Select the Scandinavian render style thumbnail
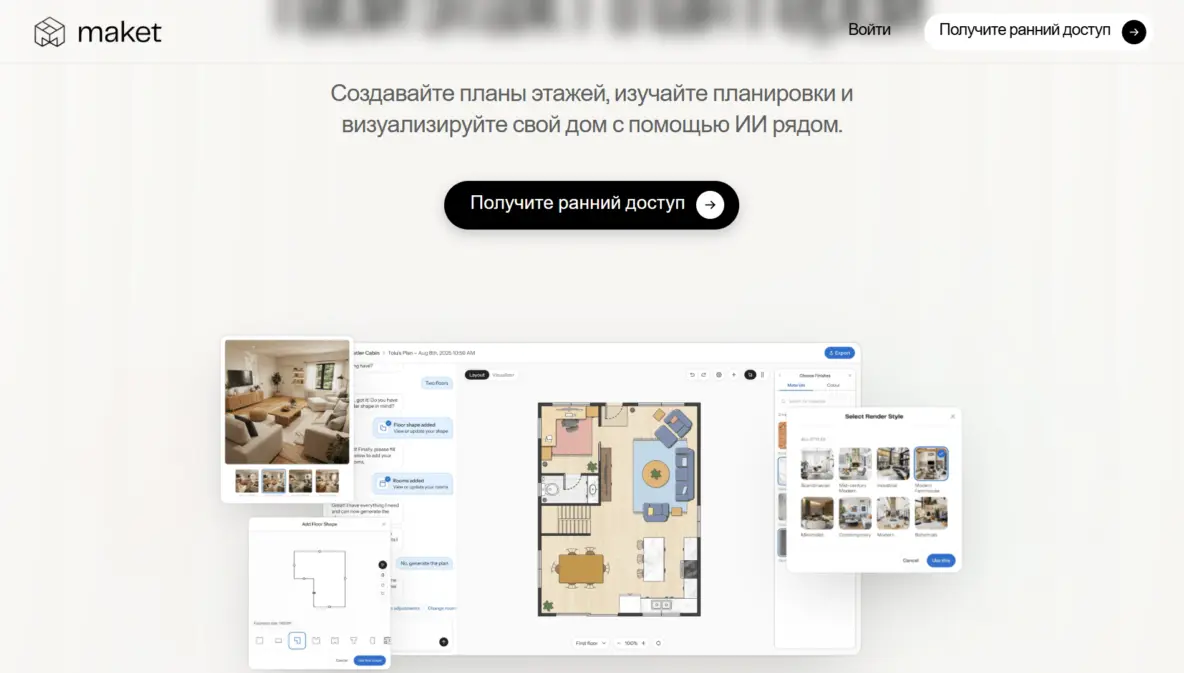The width and height of the screenshot is (1184, 673). 817,464
